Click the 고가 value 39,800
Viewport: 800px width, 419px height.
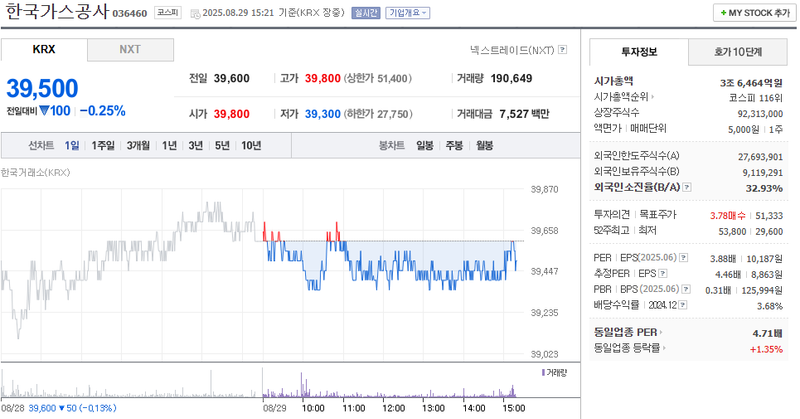tap(322, 78)
